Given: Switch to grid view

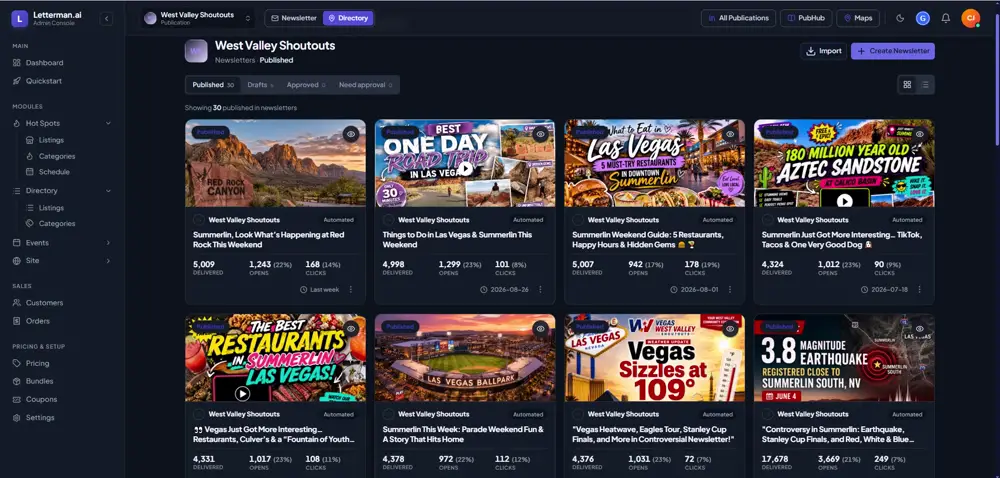Looking at the screenshot, I should click(x=908, y=85).
